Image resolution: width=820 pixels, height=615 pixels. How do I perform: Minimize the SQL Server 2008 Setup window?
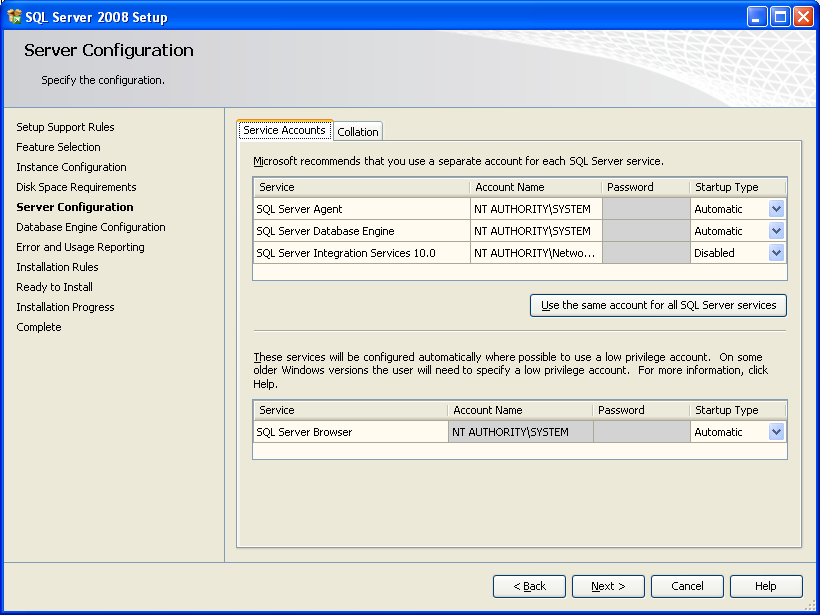[x=756, y=17]
